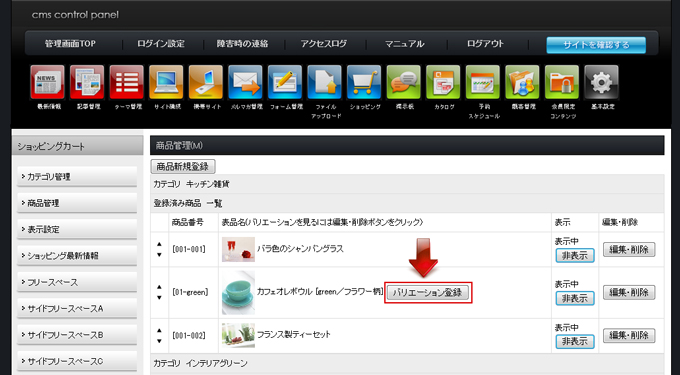This screenshot has width=680, height=375.
Task: Select アクセスログ in the top menu
Action: (324, 44)
